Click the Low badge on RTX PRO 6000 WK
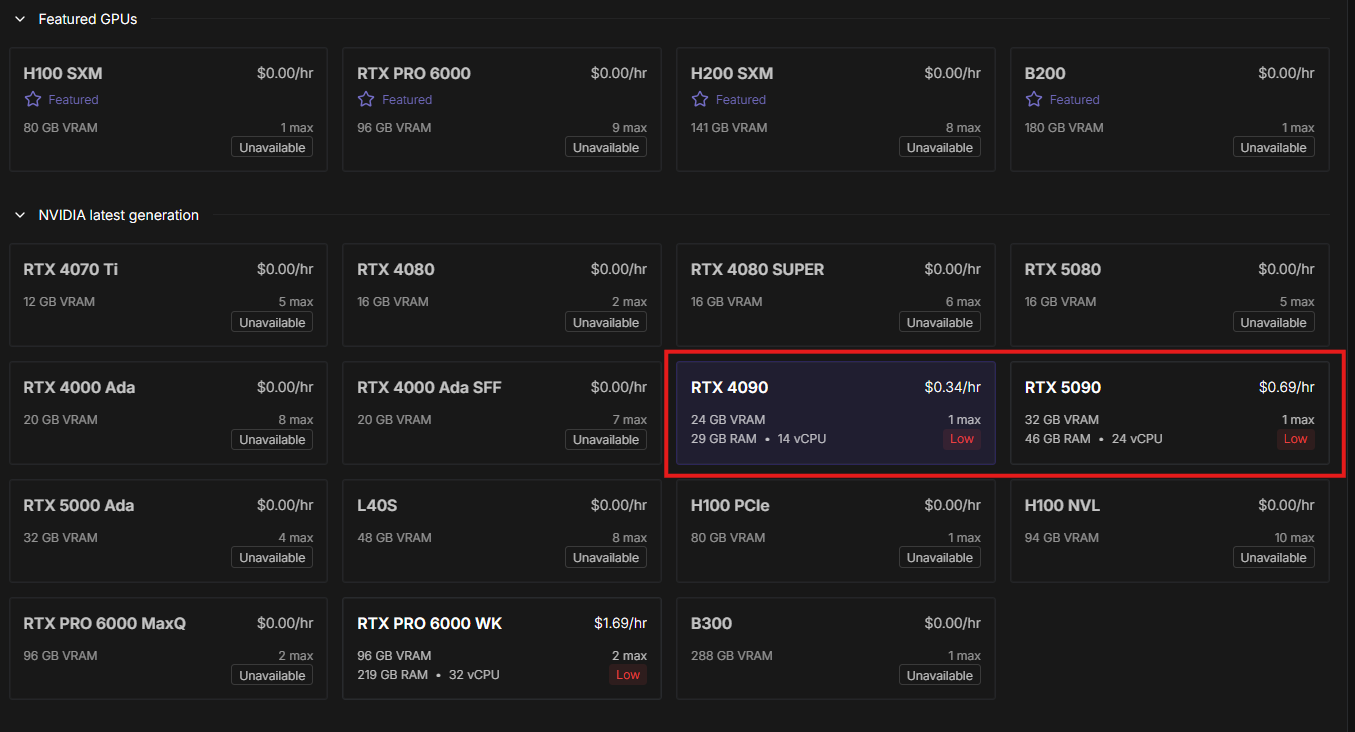The width and height of the screenshot is (1355, 732). 628,675
